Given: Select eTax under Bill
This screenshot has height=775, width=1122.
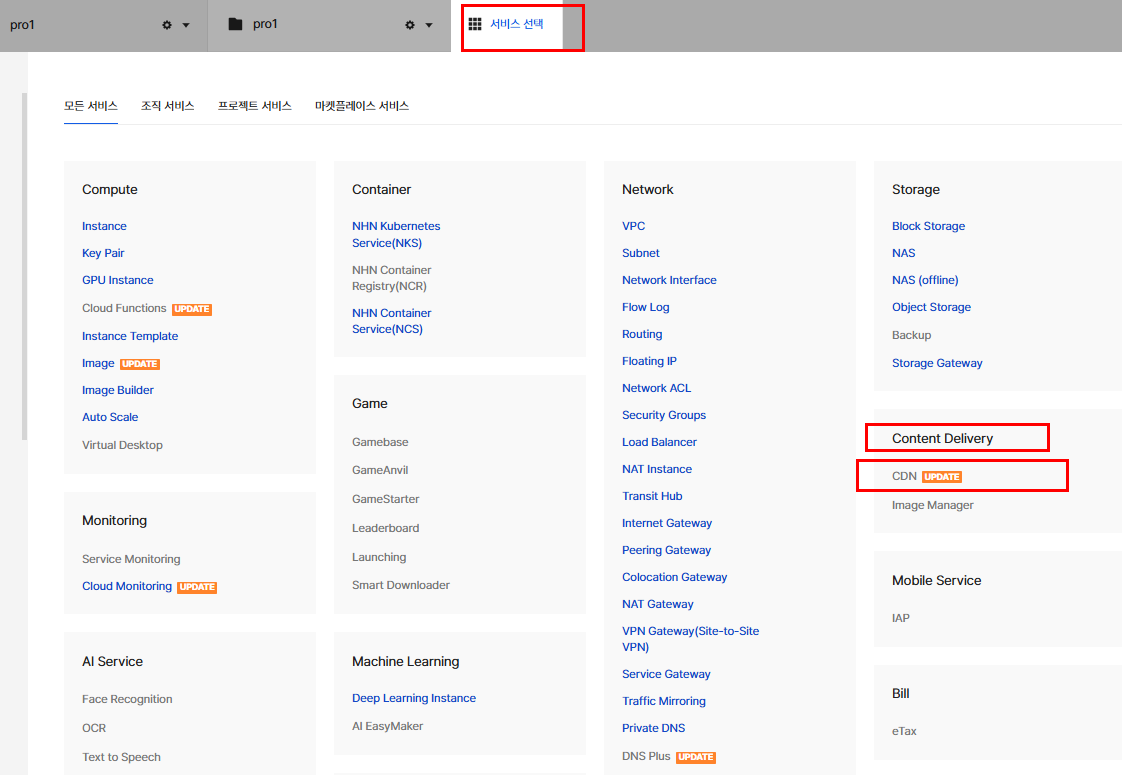Looking at the screenshot, I should click(x=904, y=731).
